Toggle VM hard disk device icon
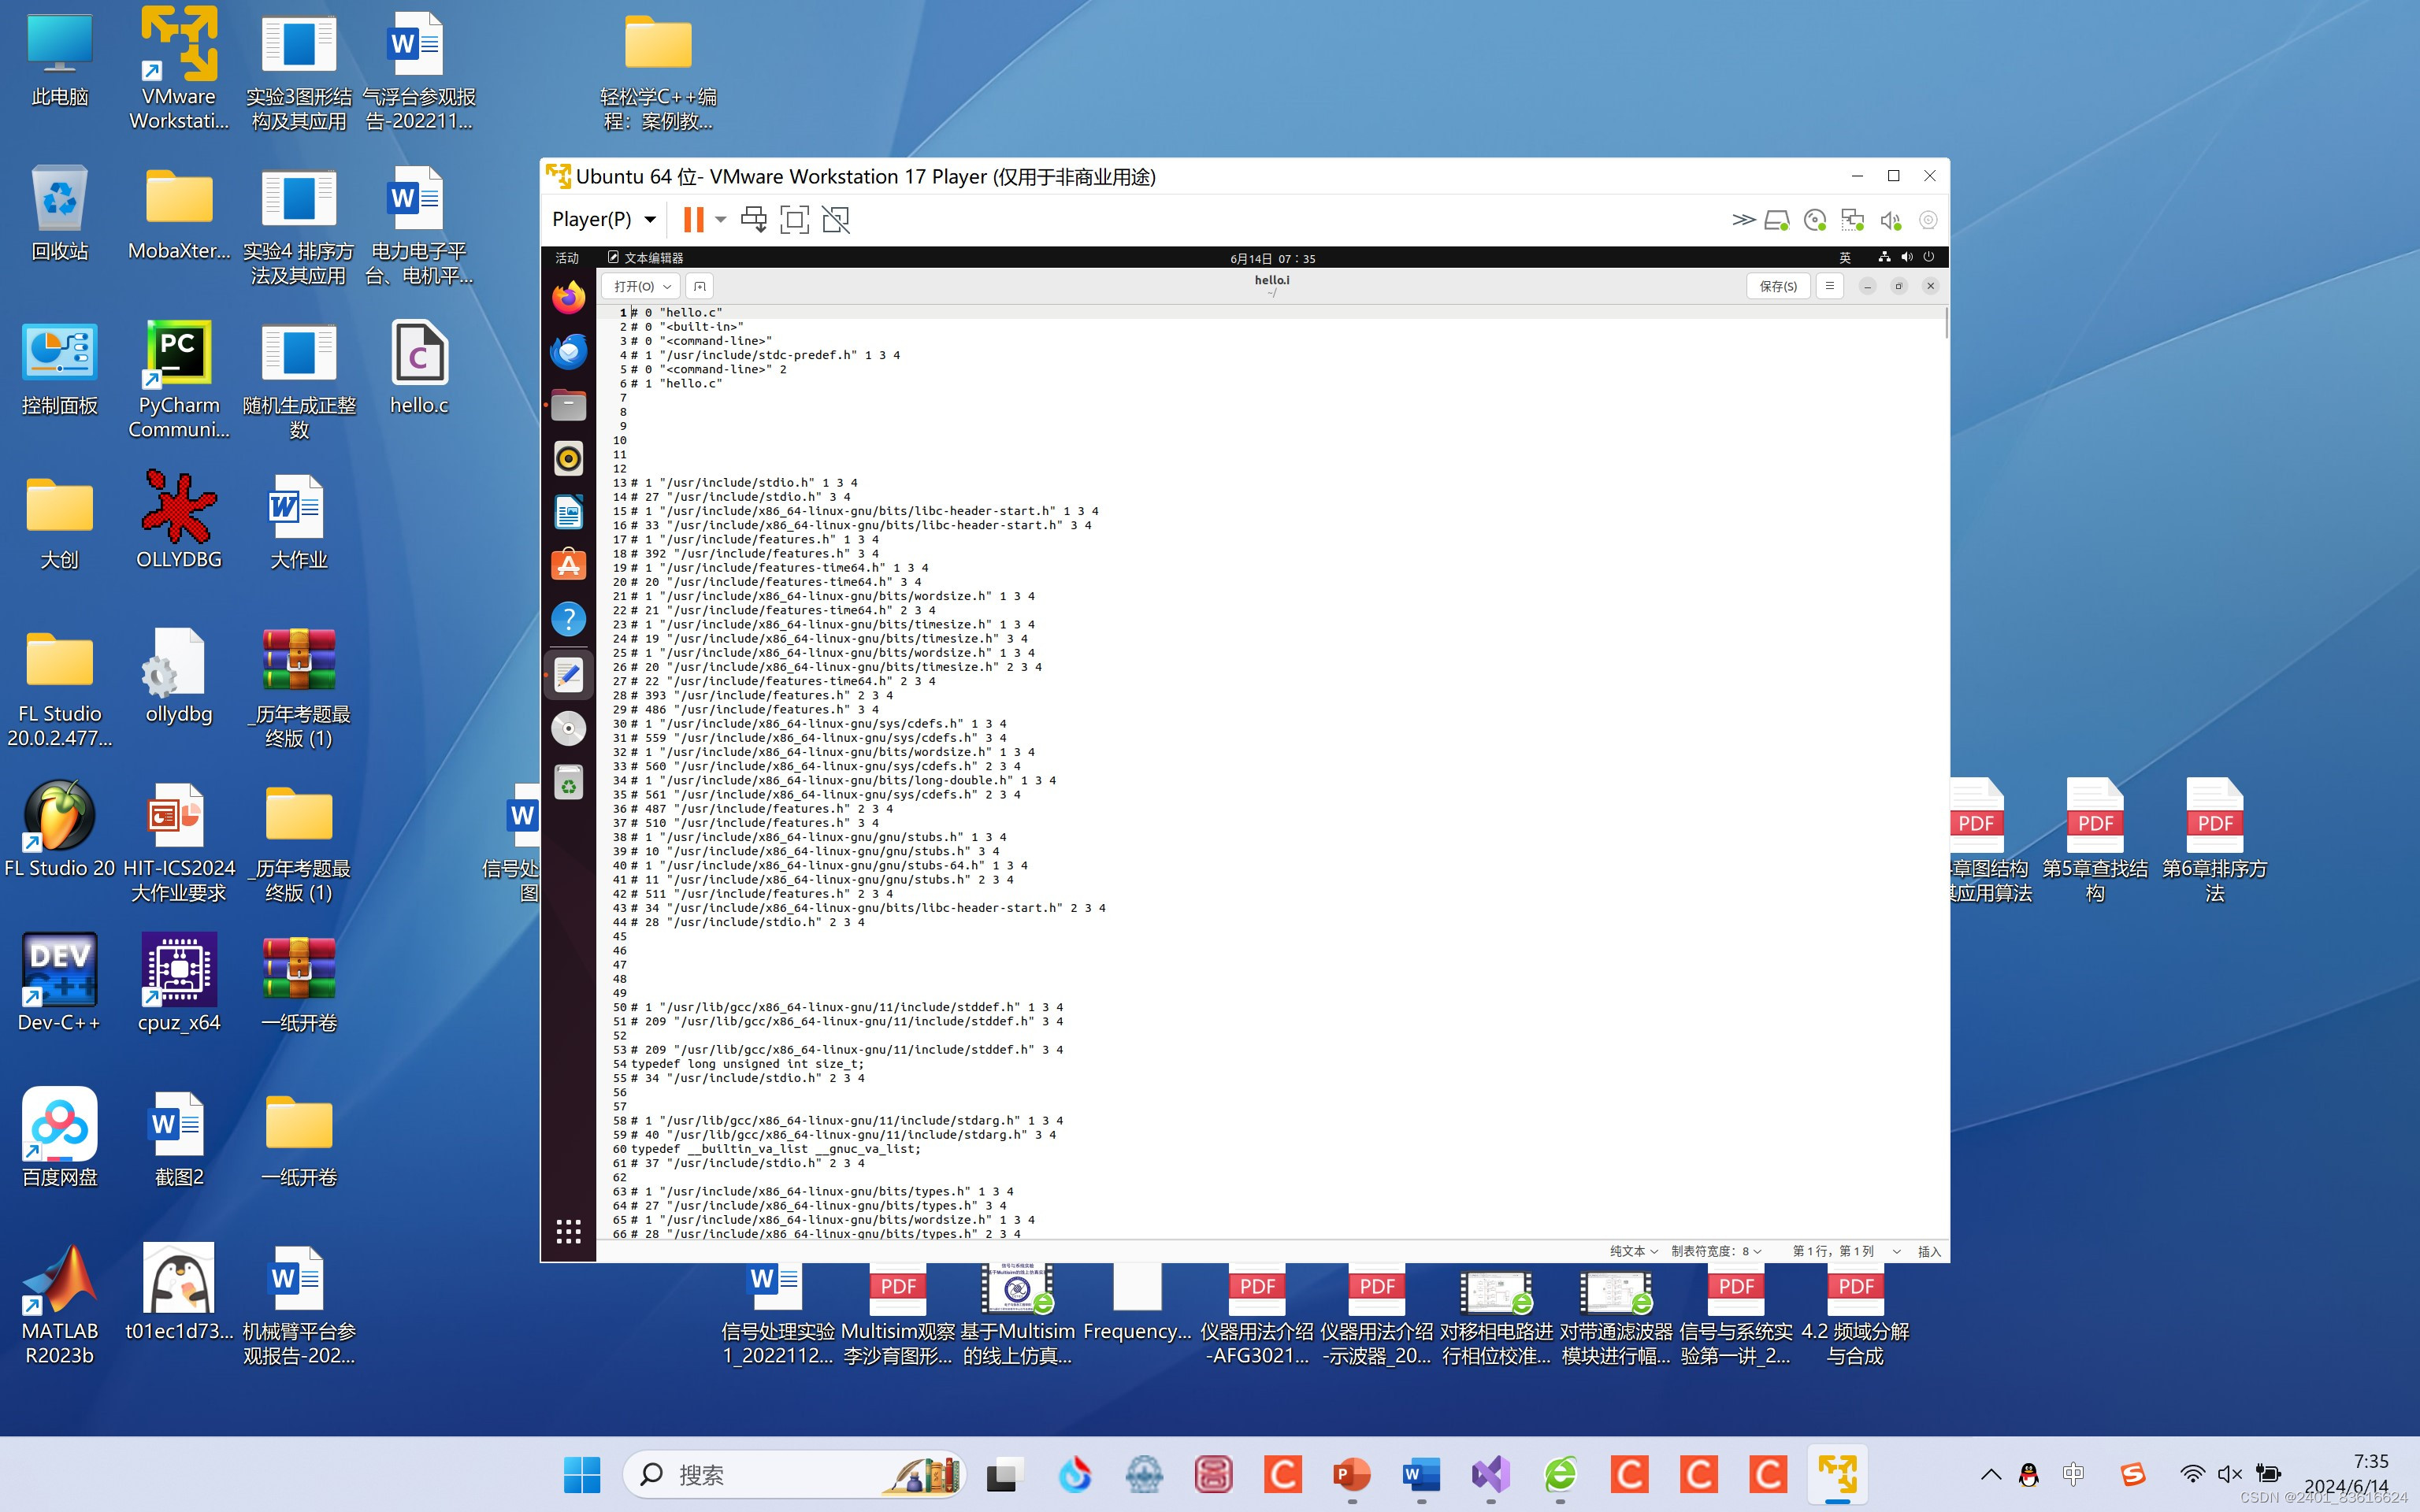Viewport: 2420px width, 1512px height. click(1776, 220)
